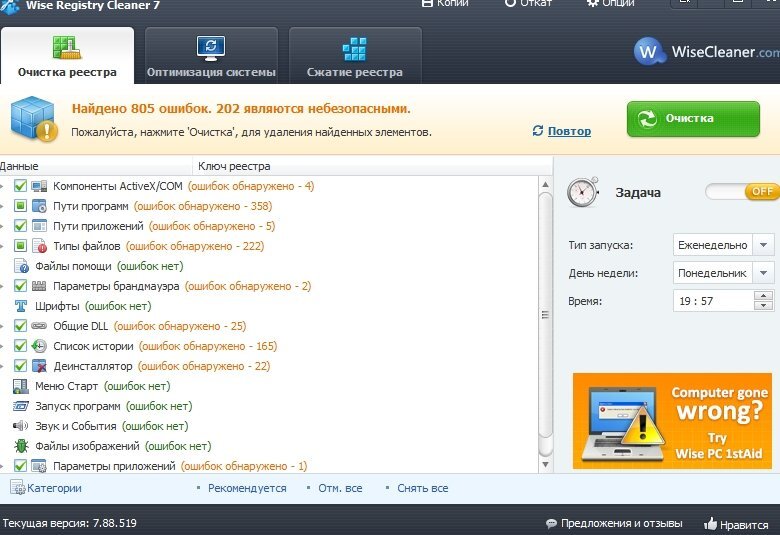Uncheck the Общие DLL checkbox

coord(20,325)
